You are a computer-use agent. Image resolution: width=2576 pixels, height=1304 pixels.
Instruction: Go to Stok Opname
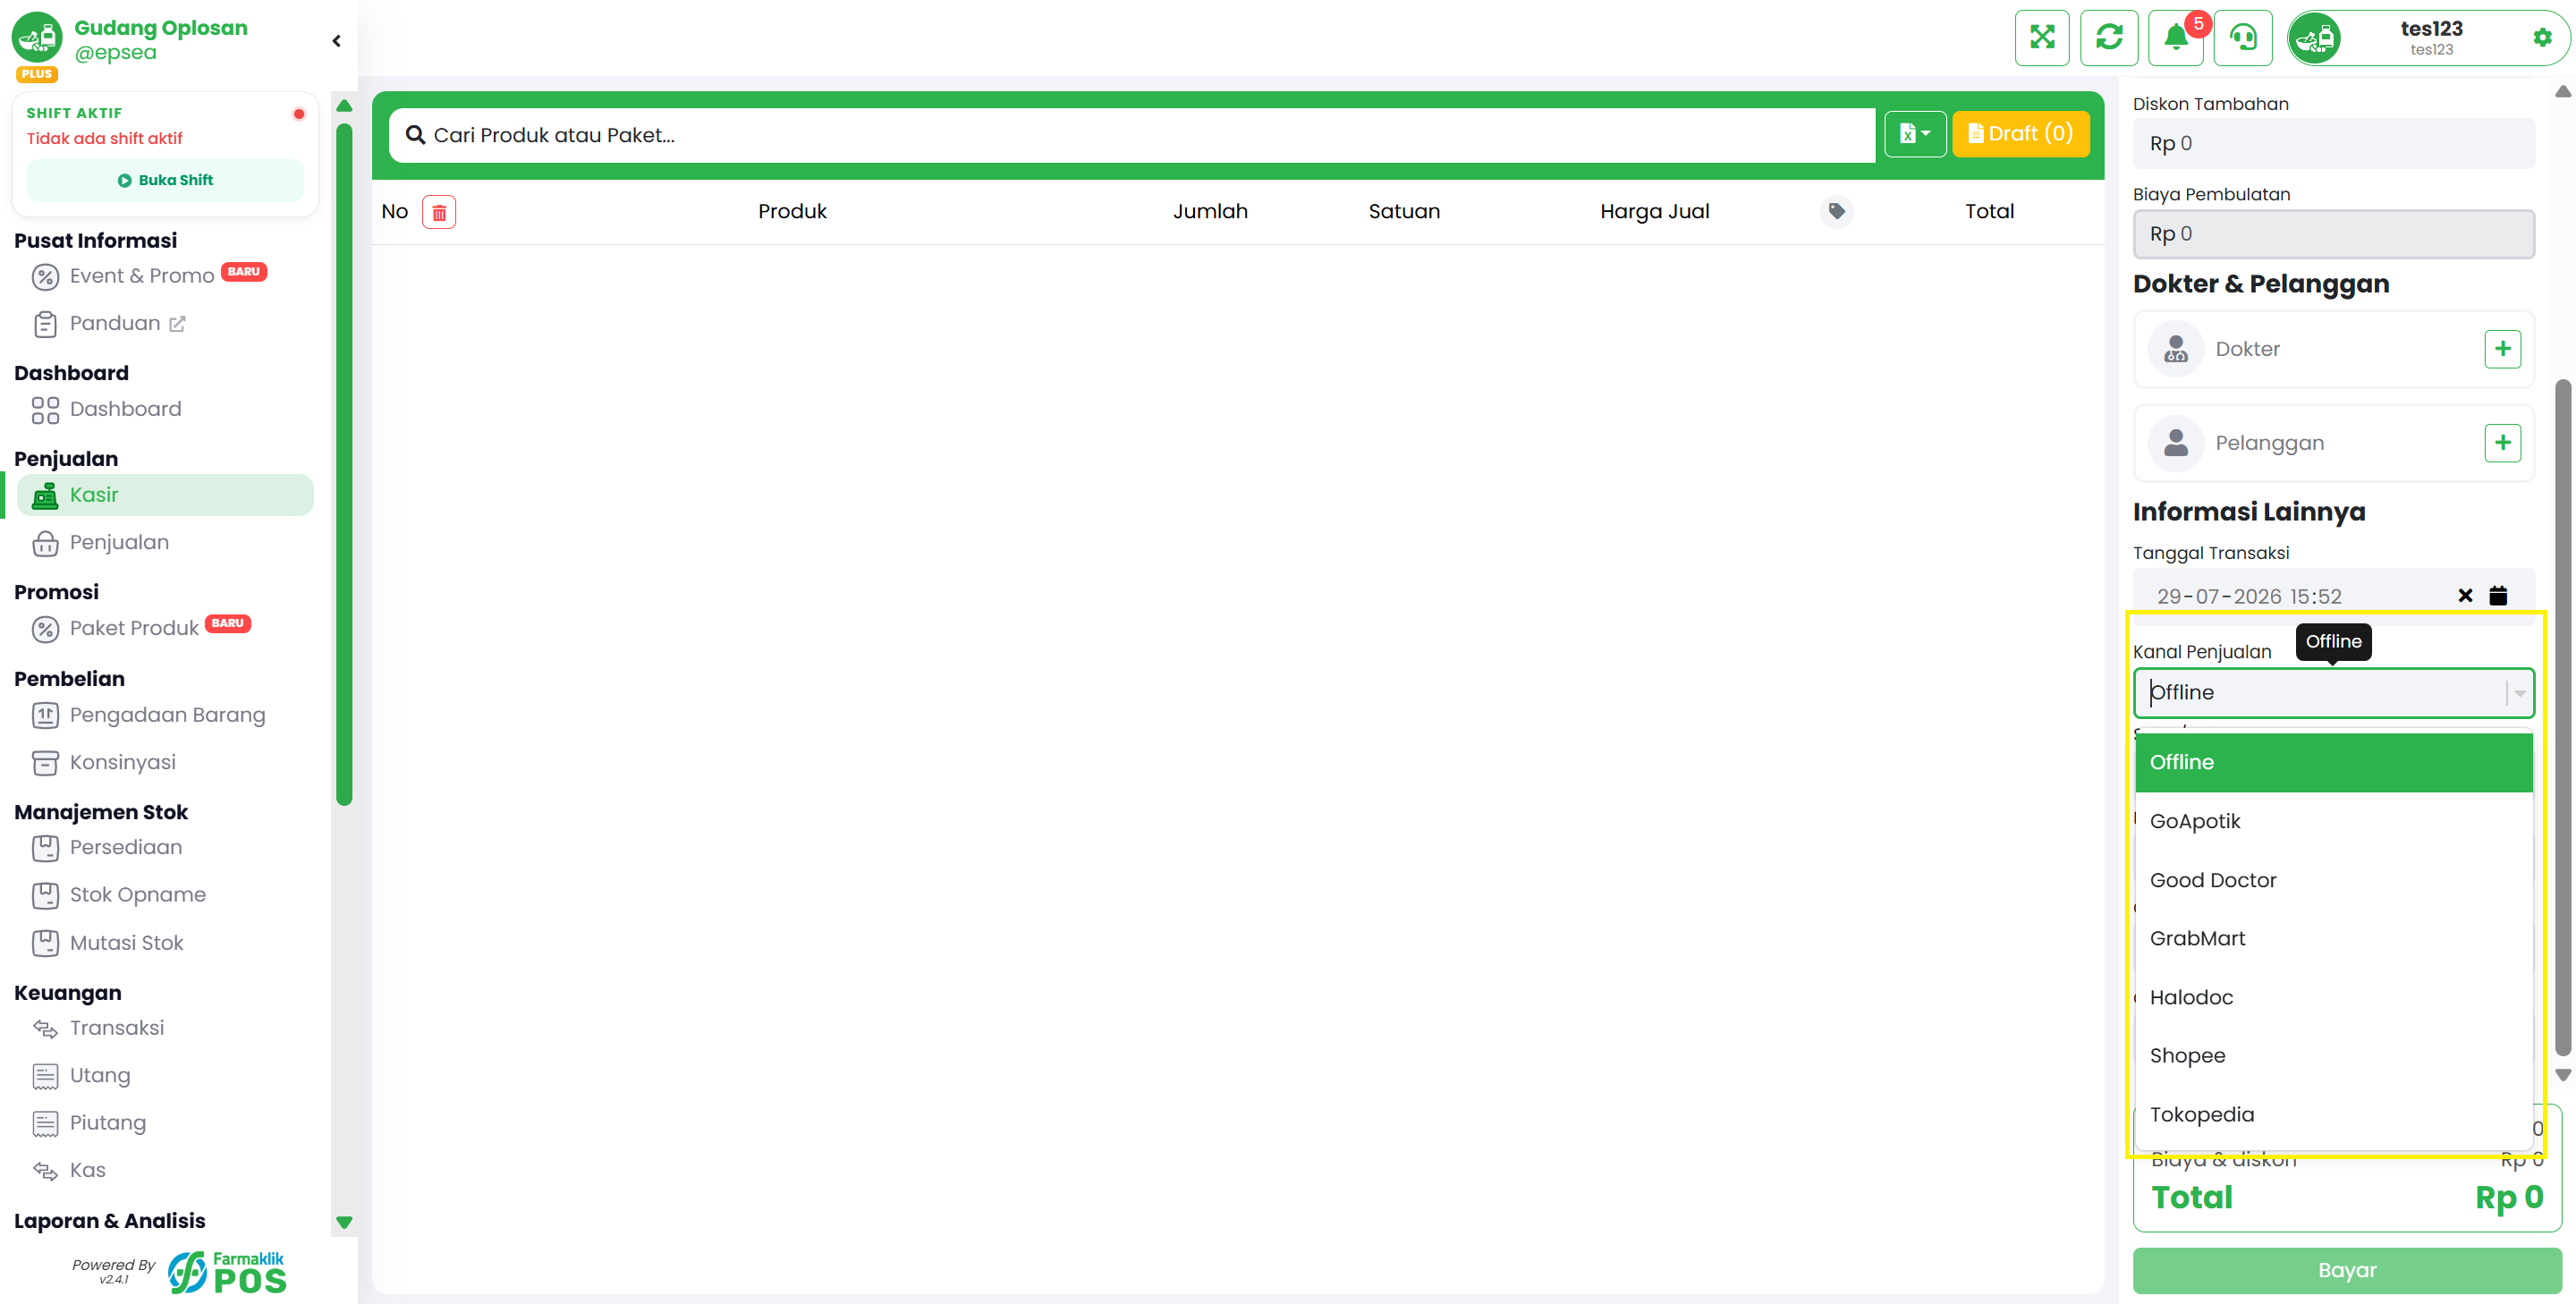tap(165, 895)
